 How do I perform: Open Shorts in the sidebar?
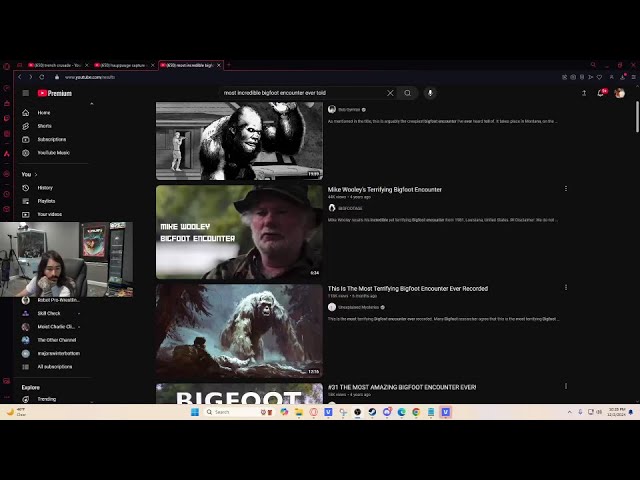(44, 126)
